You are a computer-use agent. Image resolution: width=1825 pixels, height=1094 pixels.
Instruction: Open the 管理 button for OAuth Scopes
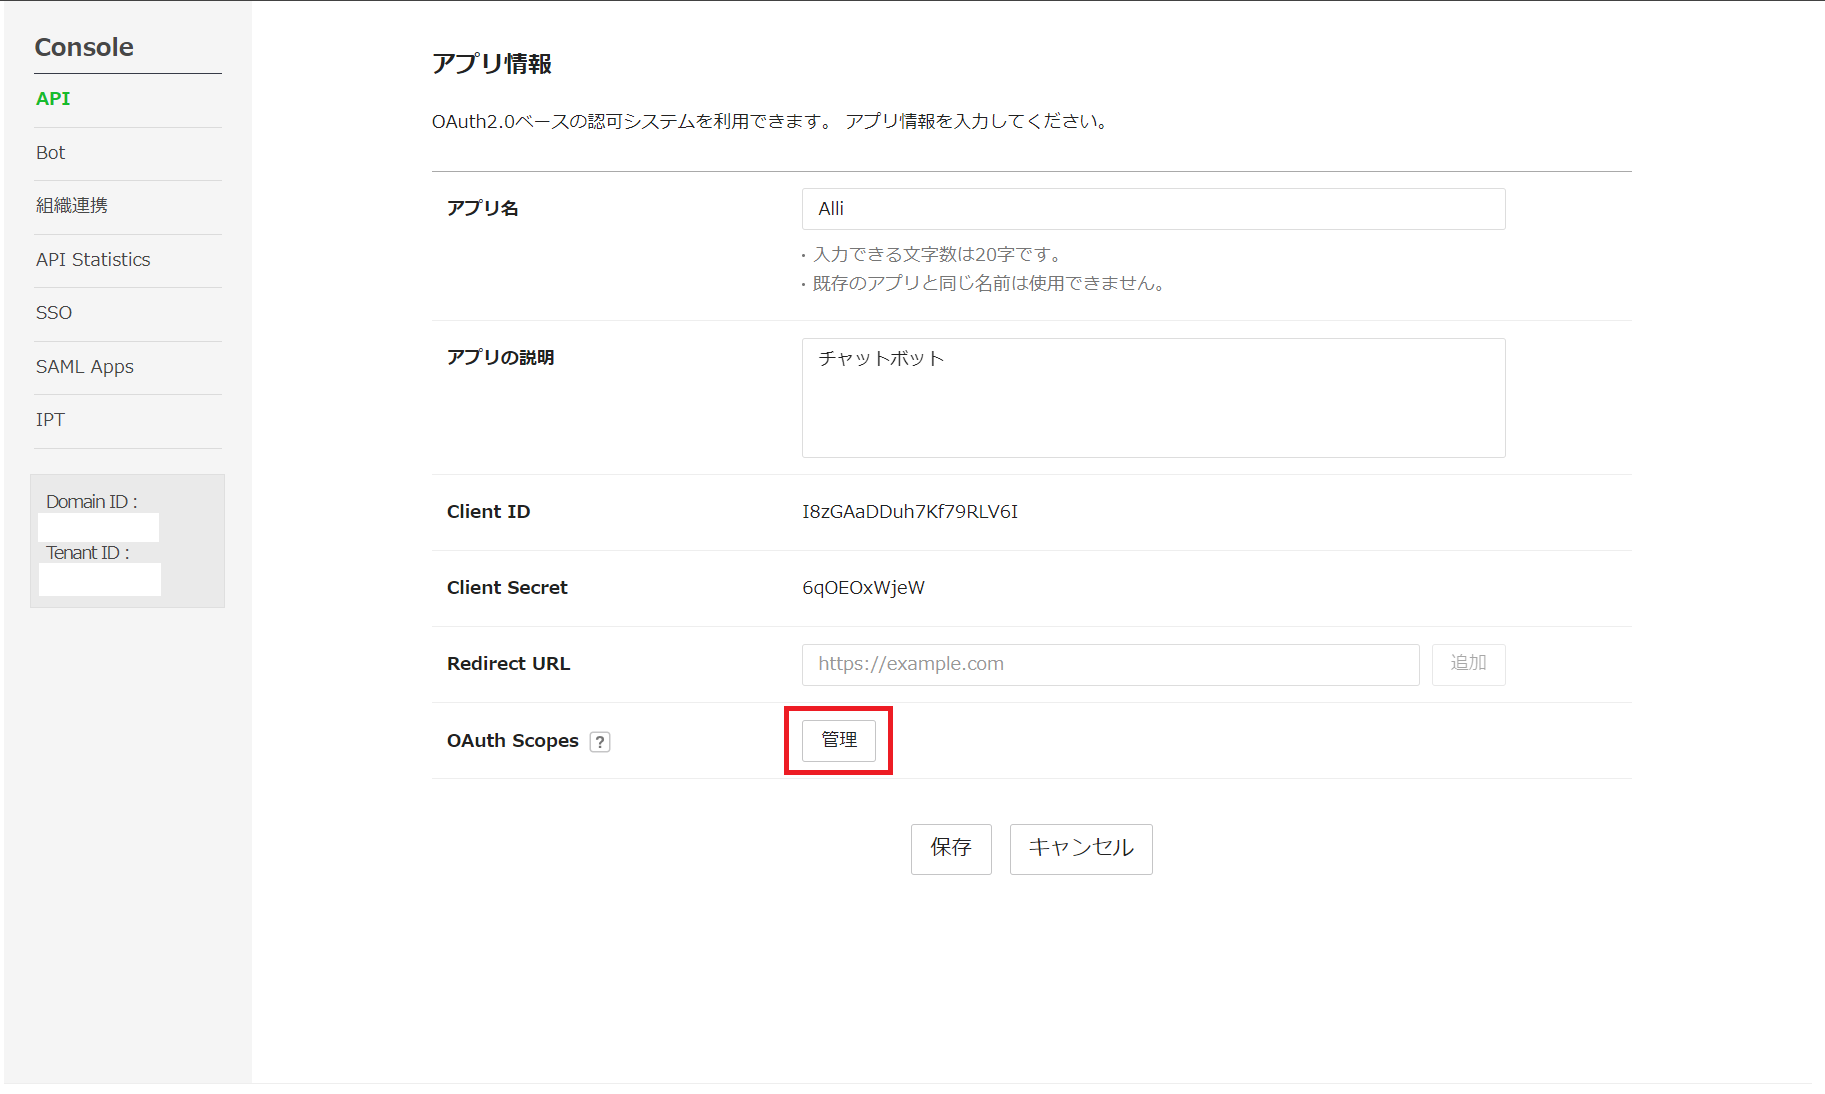point(838,740)
